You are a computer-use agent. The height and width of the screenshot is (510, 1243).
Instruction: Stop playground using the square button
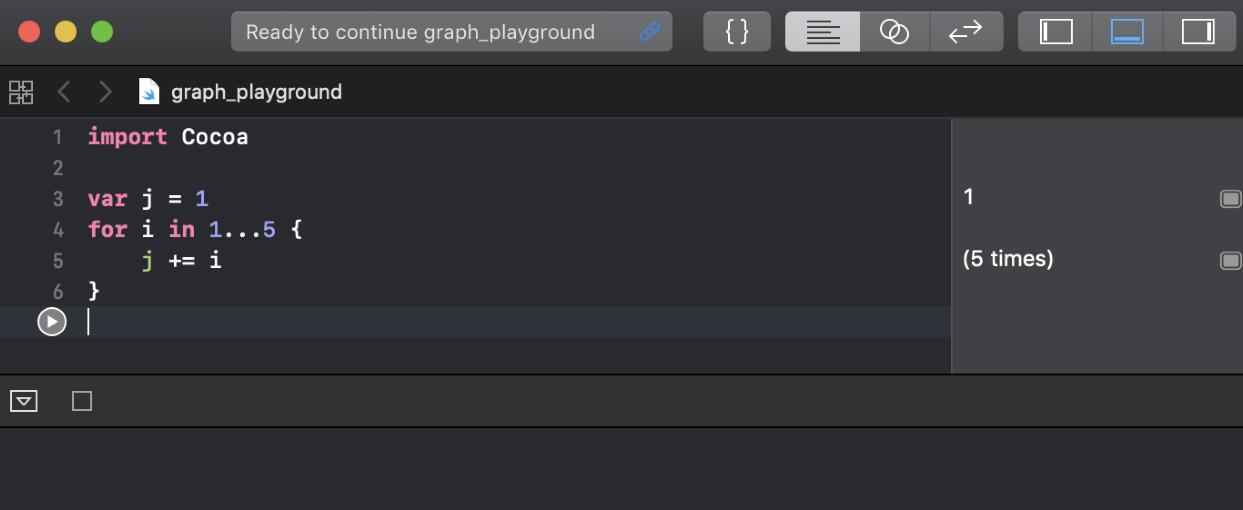(82, 401)
